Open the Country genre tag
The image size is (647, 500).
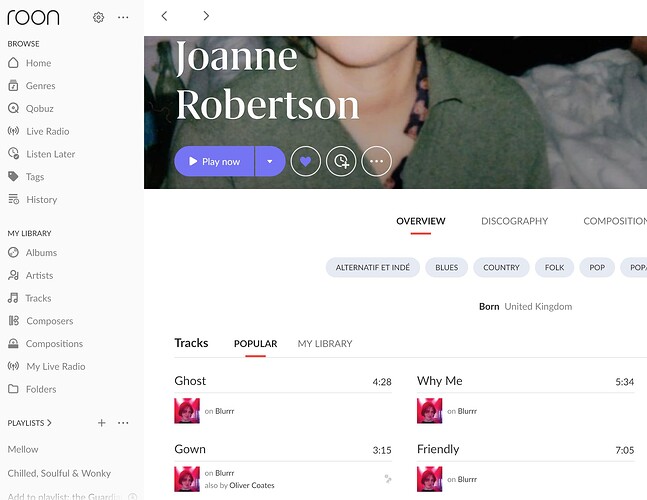(x=501, y=267)
